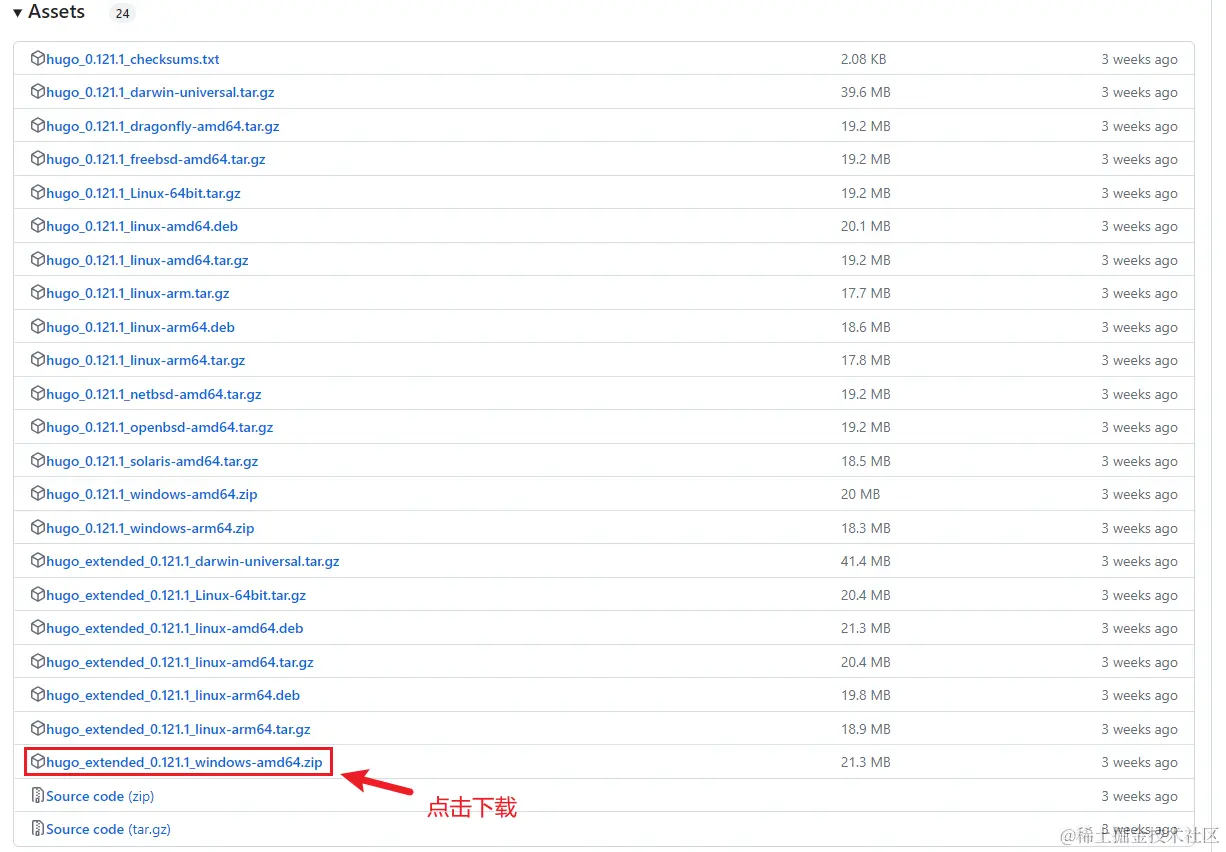
Task: Click the 39.6 MB file size value
Action: point(865,92)
